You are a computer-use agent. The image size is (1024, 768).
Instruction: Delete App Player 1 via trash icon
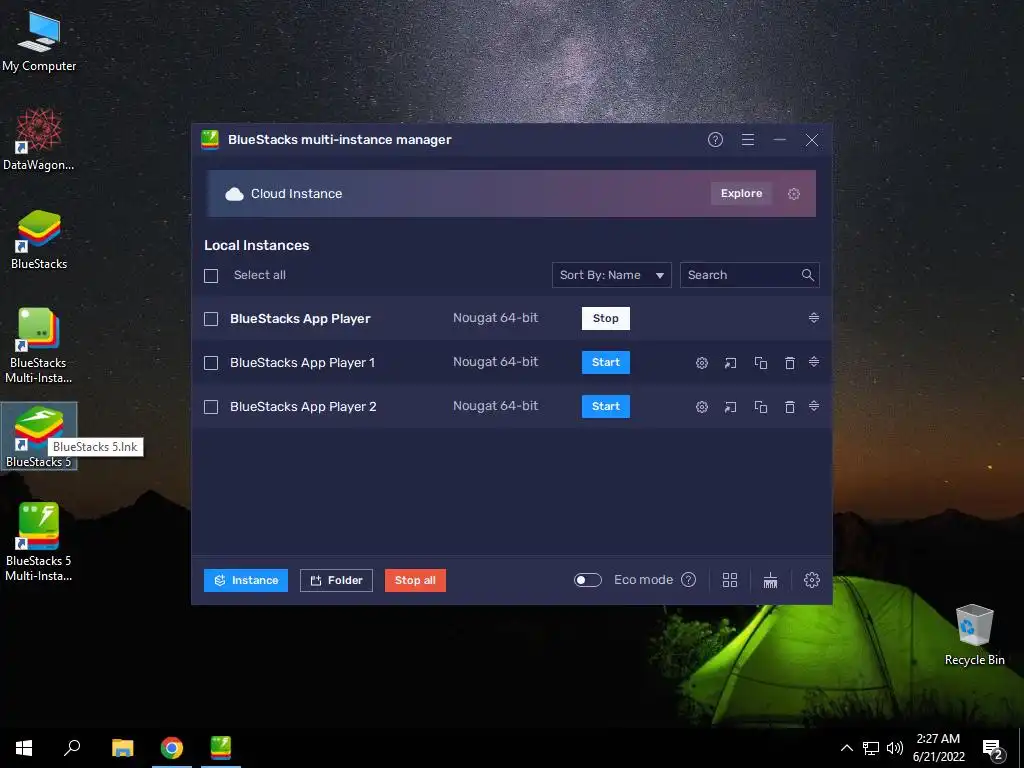tap(790, 363)
